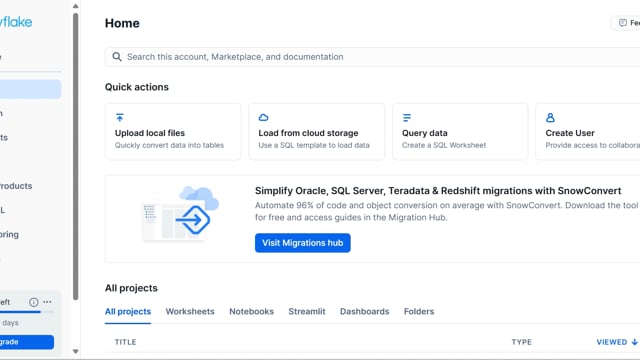
Task: Switch to the Streamlit tab
Action: [x=307, y=311]
